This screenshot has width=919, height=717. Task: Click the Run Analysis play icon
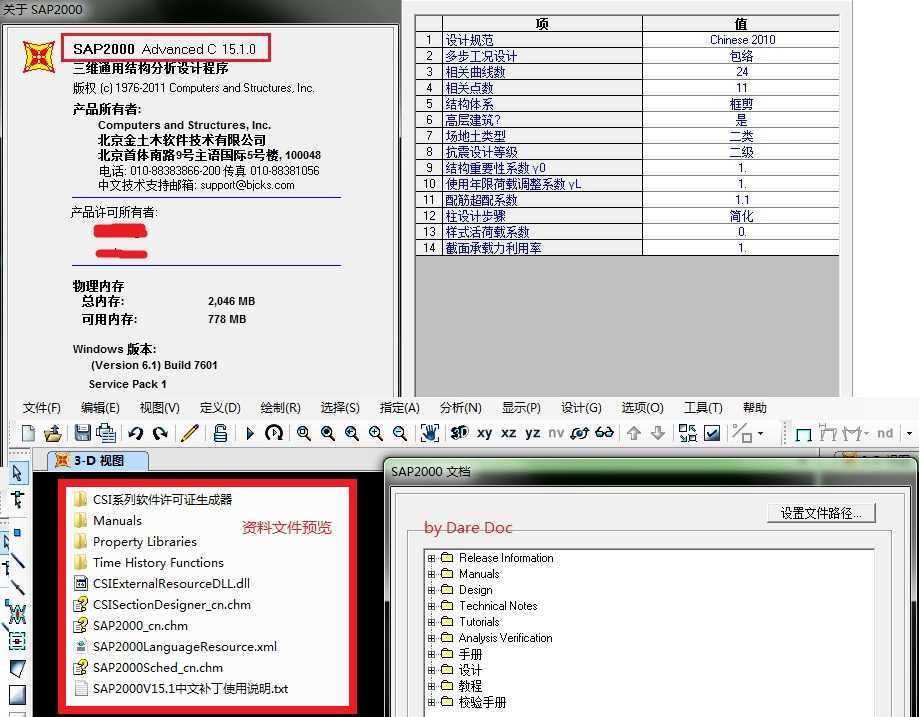tap(250, 433)
